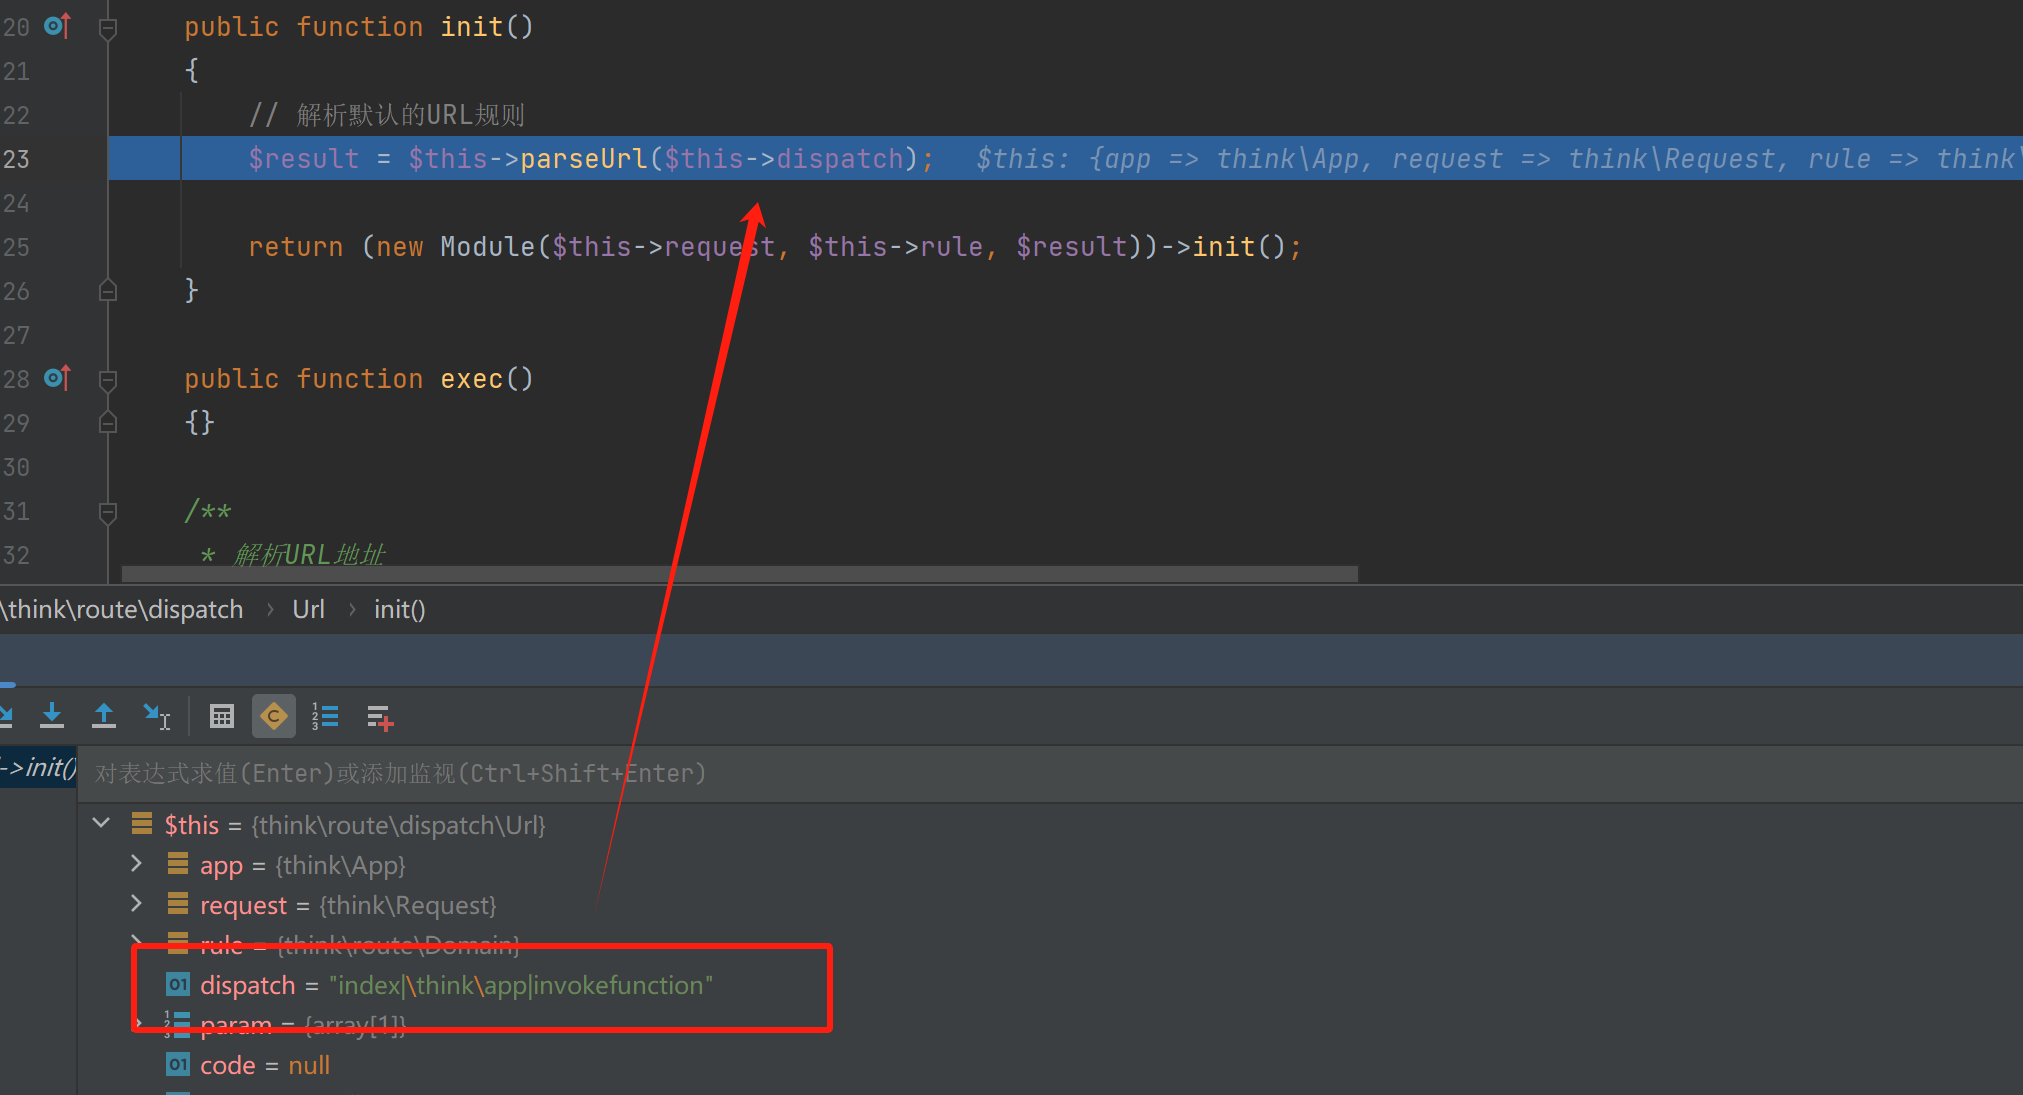Viewport: 2023px width, 1095px height.
Task: Toggle fold marker for the init() function
Action: point(108,28)
